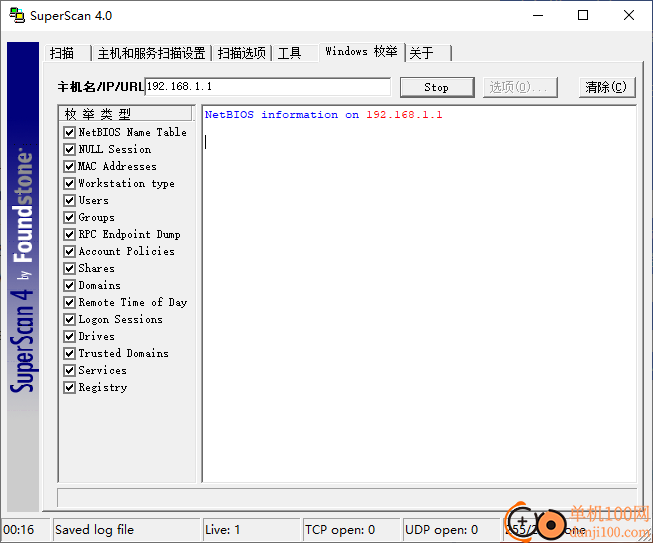Open the 扫描选项 tab
653x543 pixels.
coord(242,53)
